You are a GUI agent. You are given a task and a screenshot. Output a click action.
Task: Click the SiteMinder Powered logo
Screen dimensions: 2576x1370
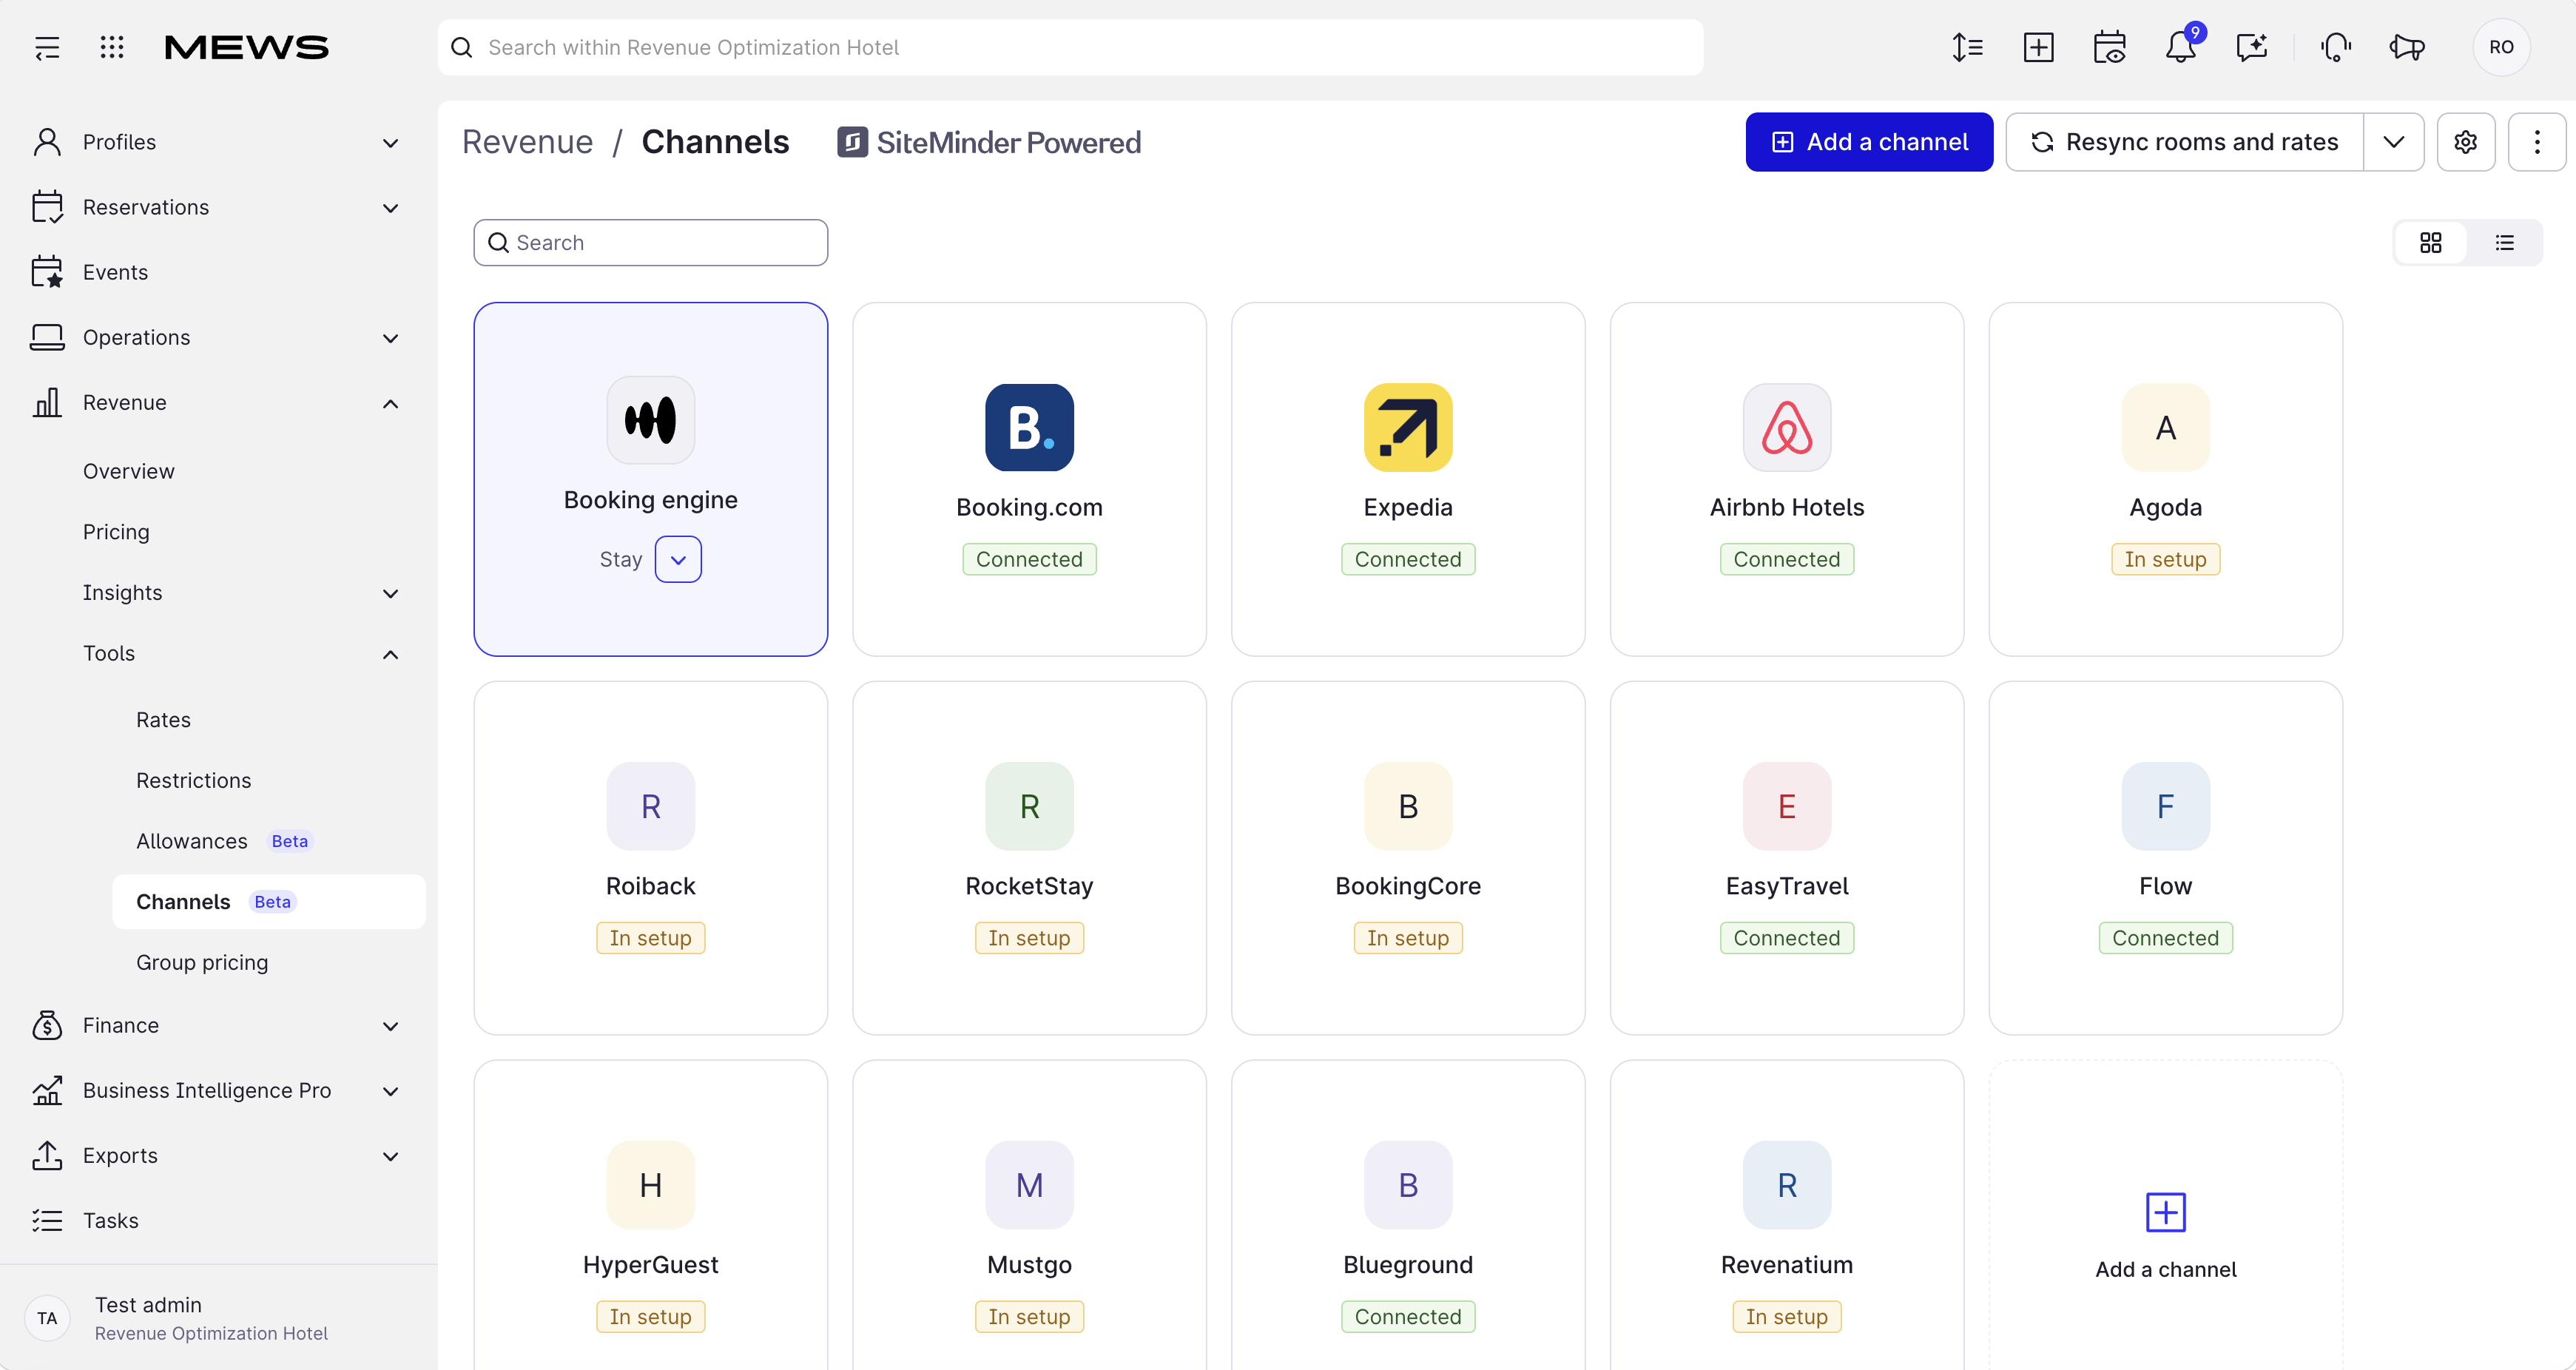(x=989, y=142)
